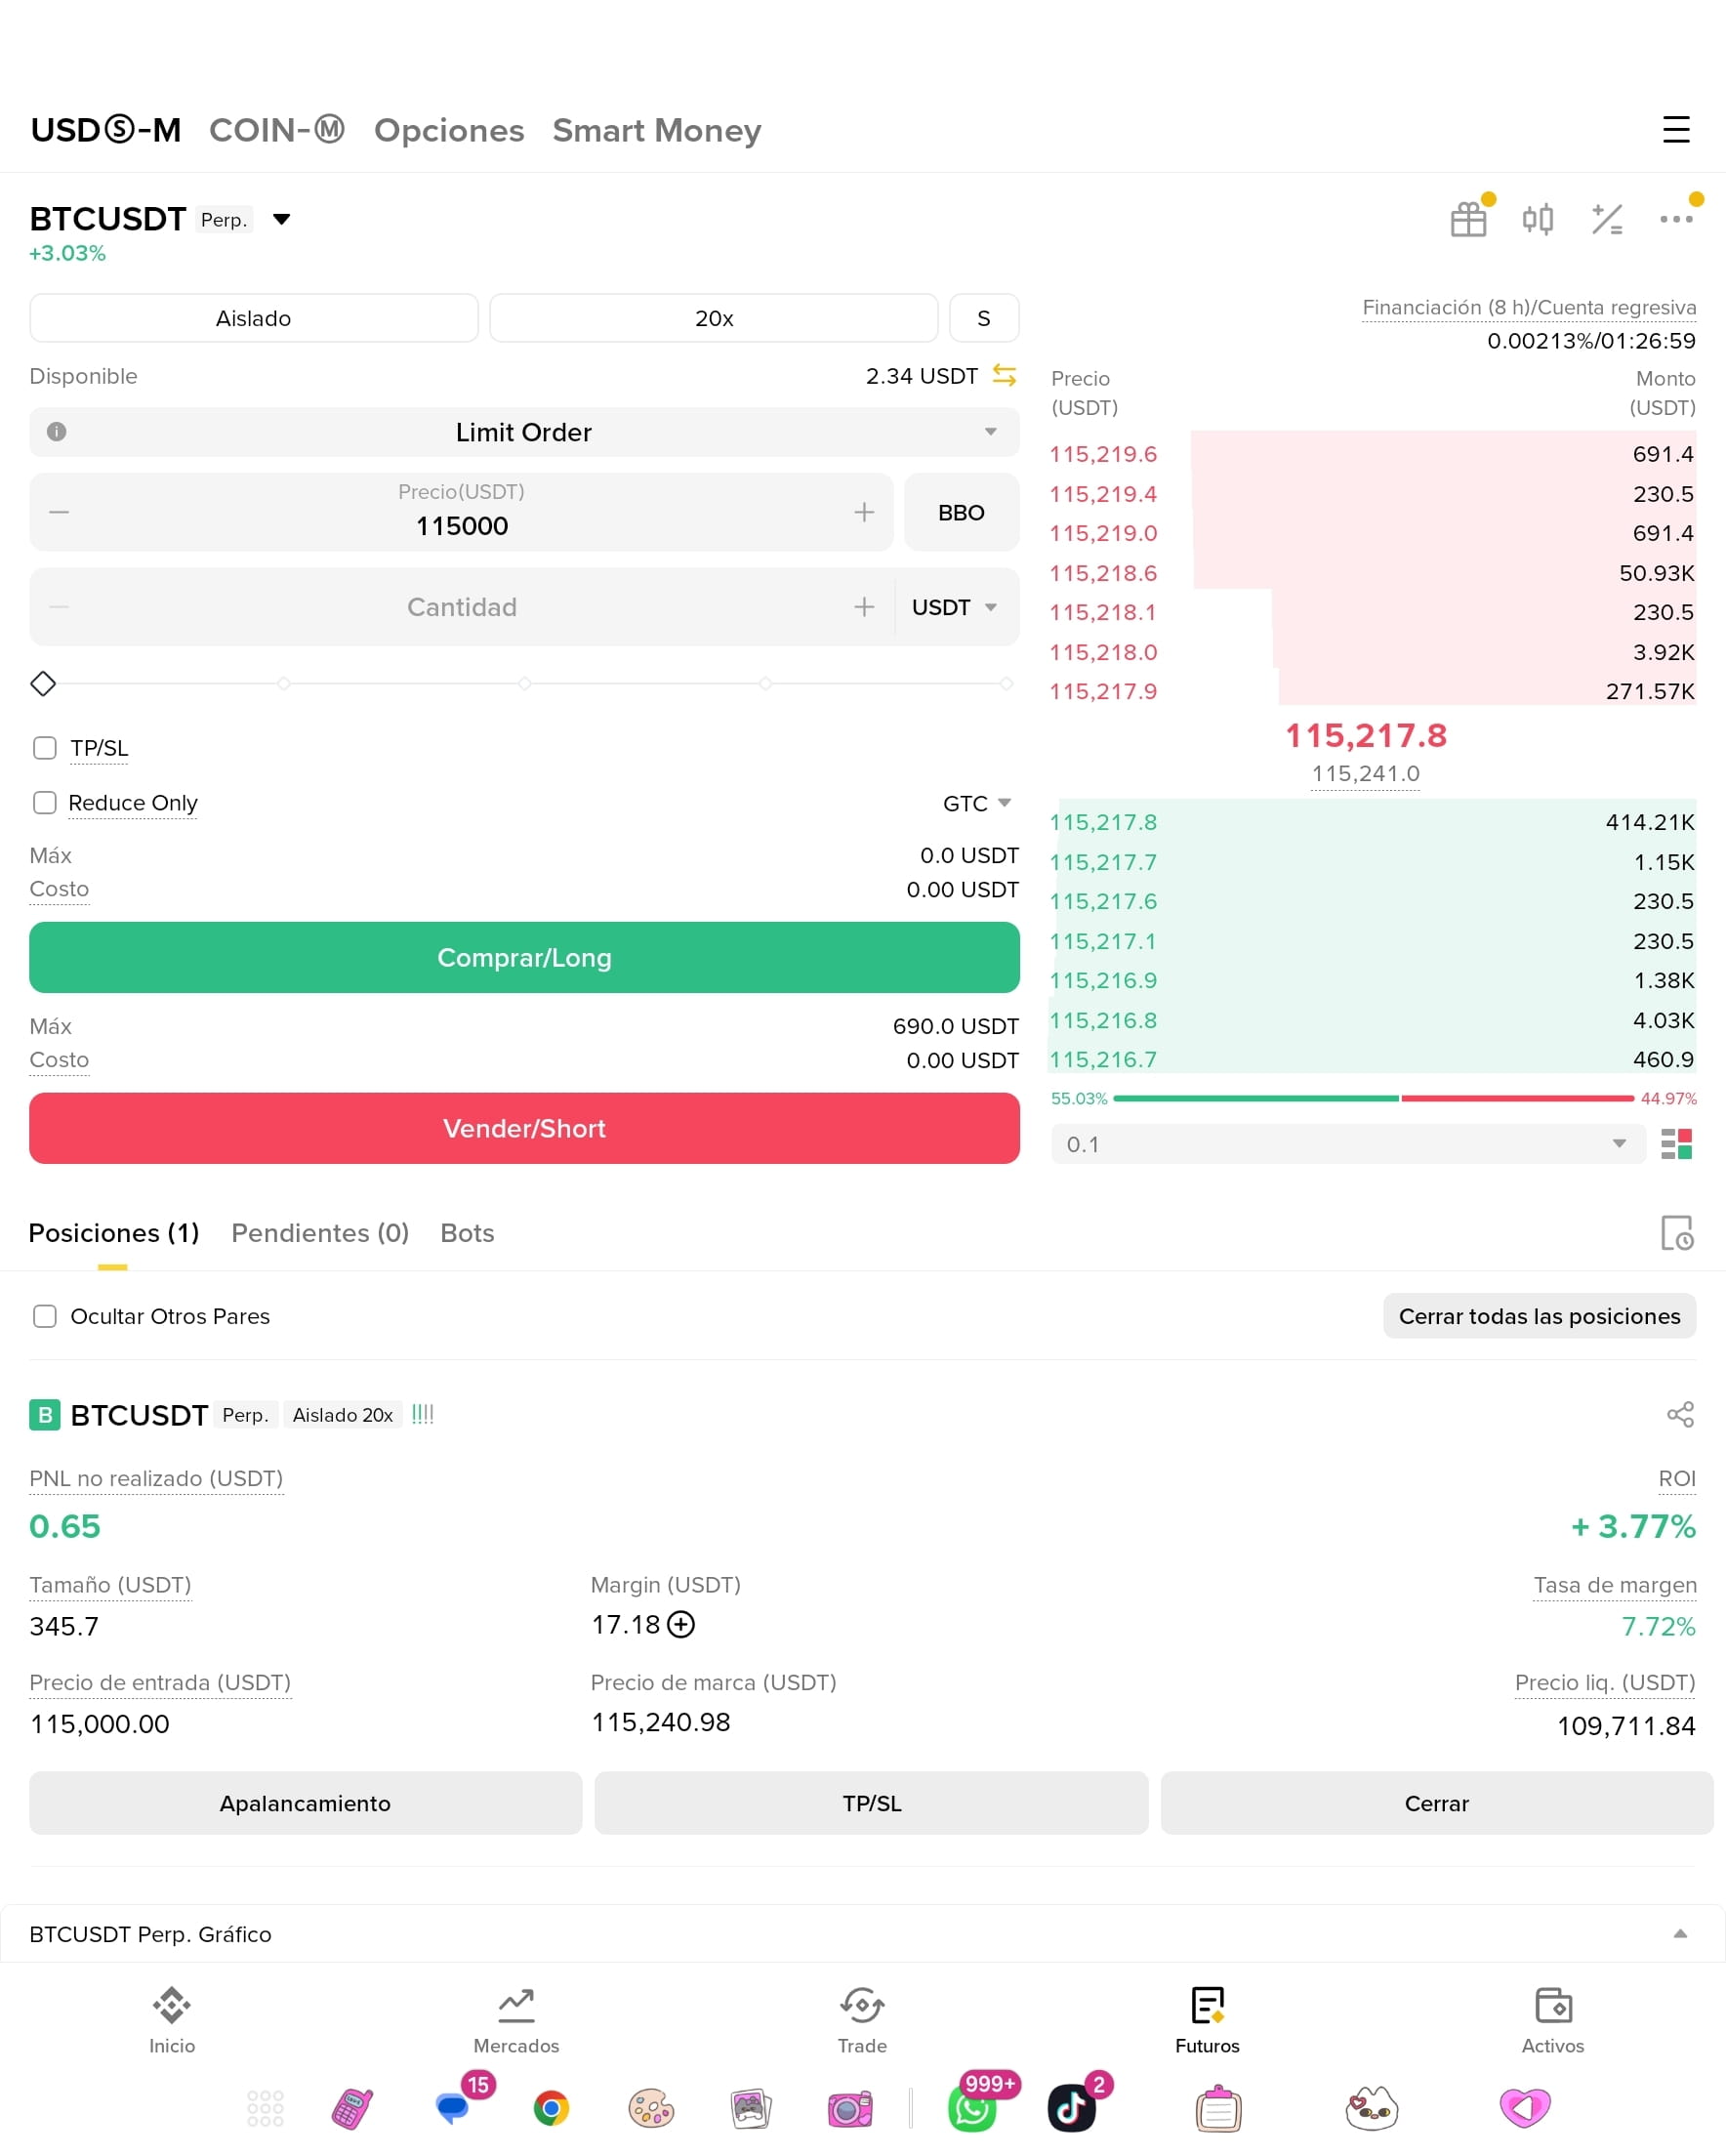Change the 20x leverage button
This screenshot has width=1726, height=2156.
[x=714, y=318]
